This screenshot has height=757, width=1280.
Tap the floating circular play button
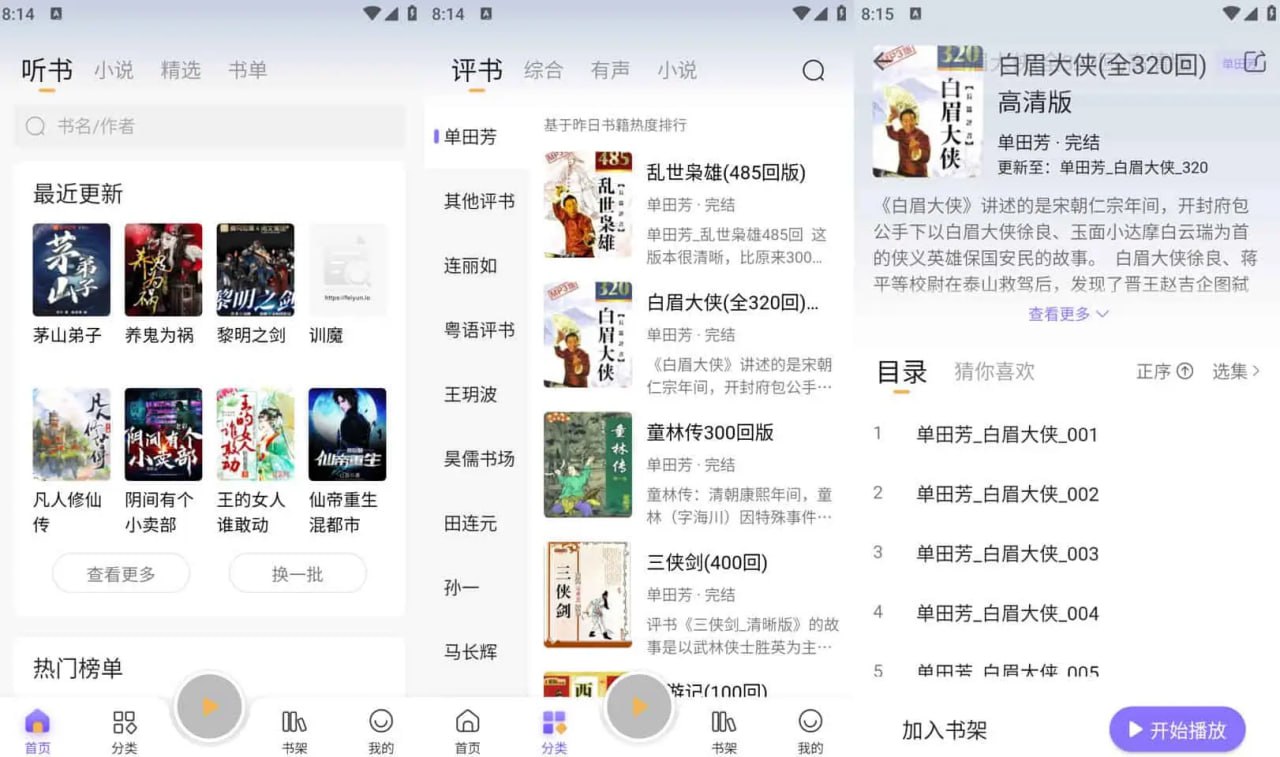pyautogui.click(x=209, y=707)
